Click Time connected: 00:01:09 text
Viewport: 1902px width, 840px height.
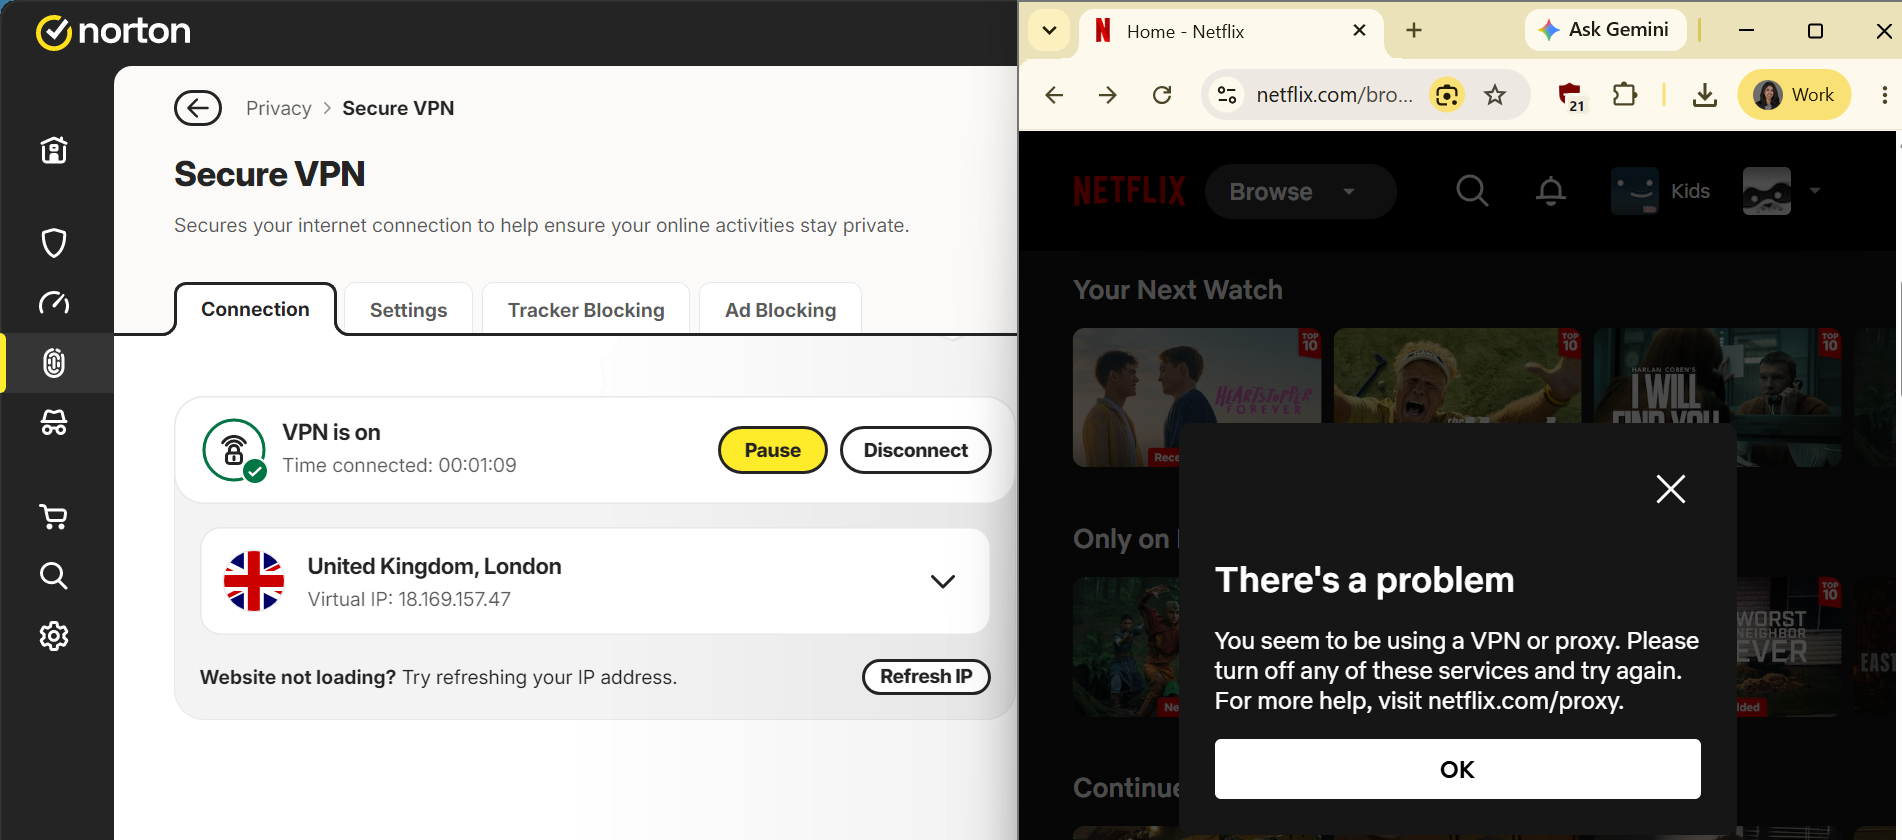click(x=399, y=465)
